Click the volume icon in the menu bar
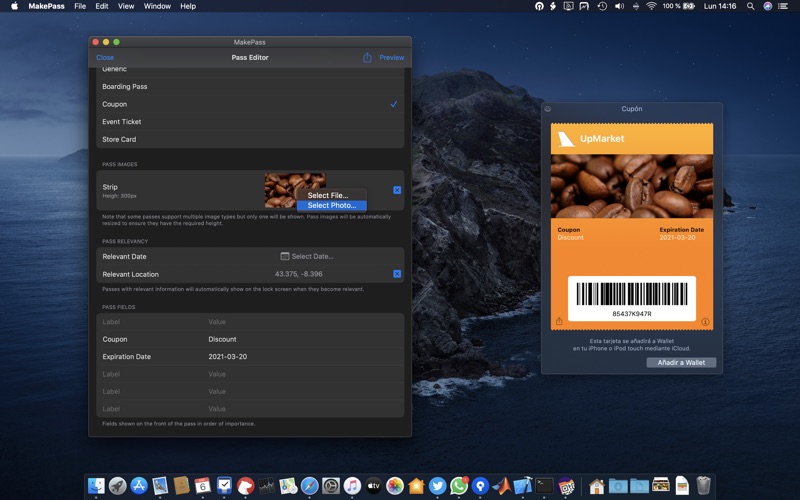The height and width of the screenshot is (500, 800). (619, 6)
